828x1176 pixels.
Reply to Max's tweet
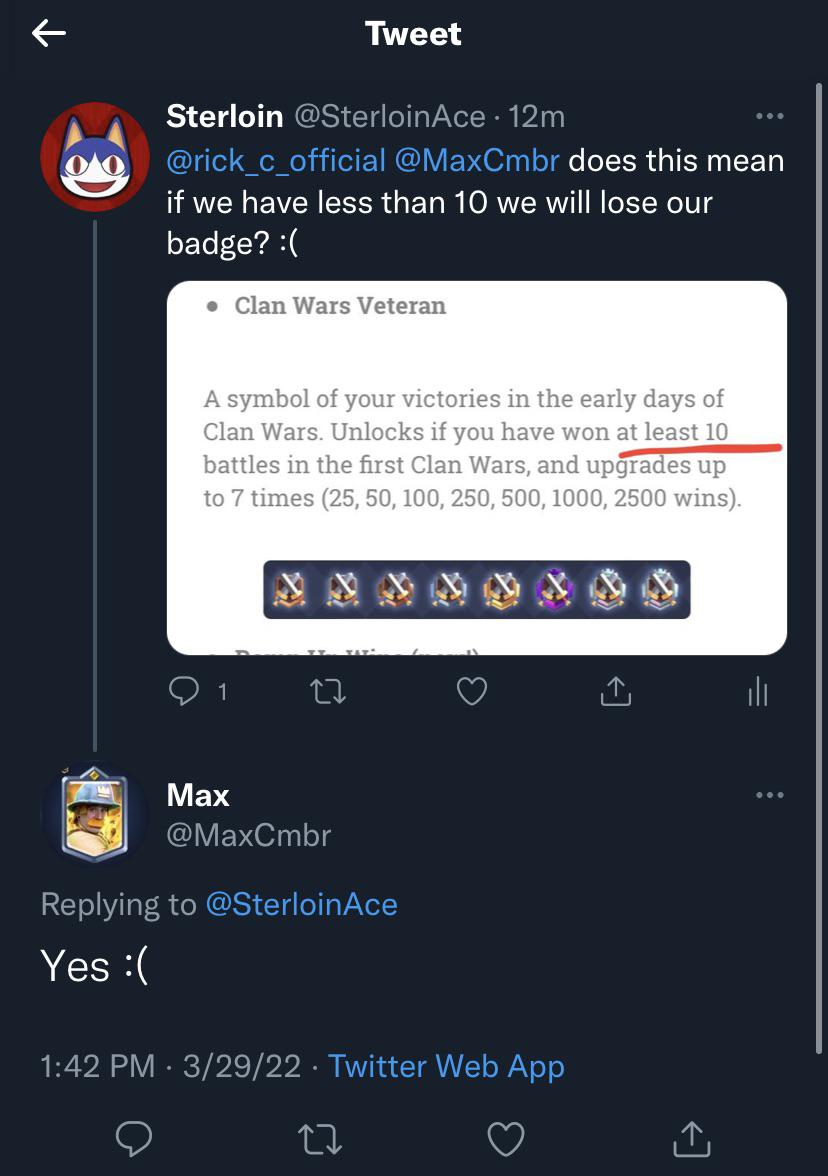[133, 1138]
